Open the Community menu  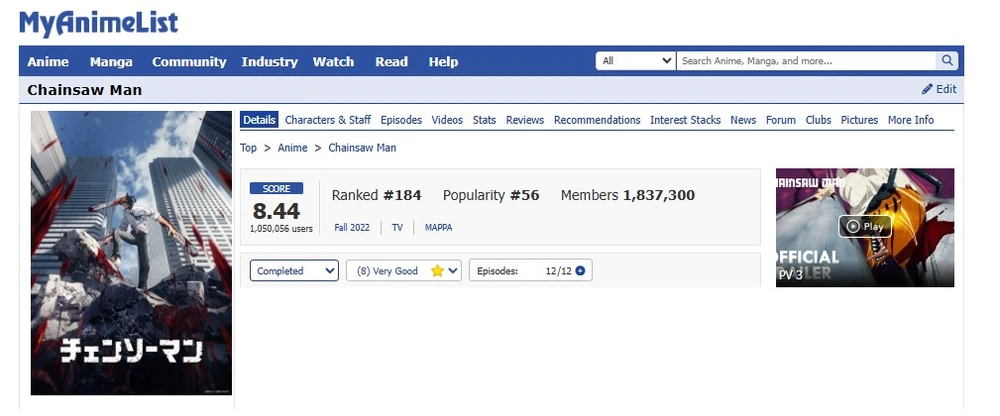tap(189, 62)
